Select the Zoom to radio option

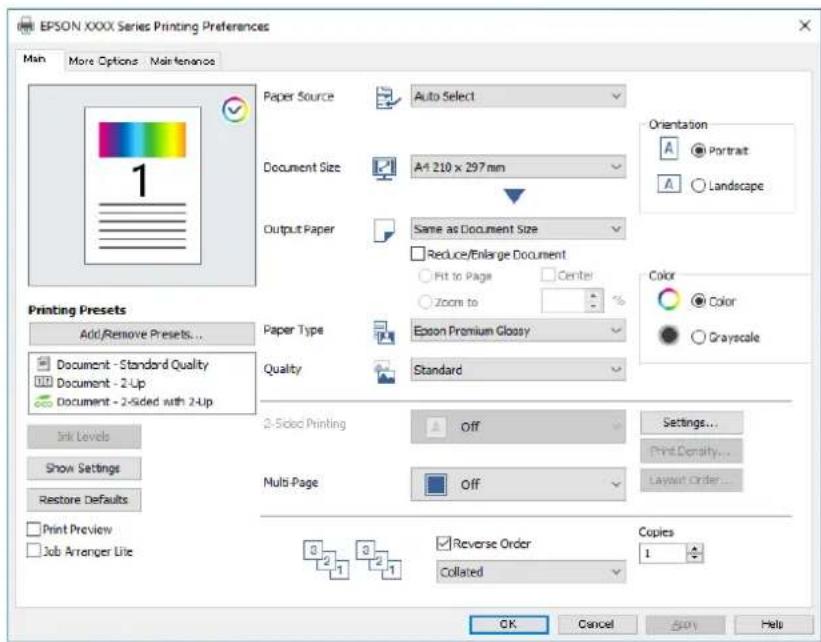pos(425,302)
